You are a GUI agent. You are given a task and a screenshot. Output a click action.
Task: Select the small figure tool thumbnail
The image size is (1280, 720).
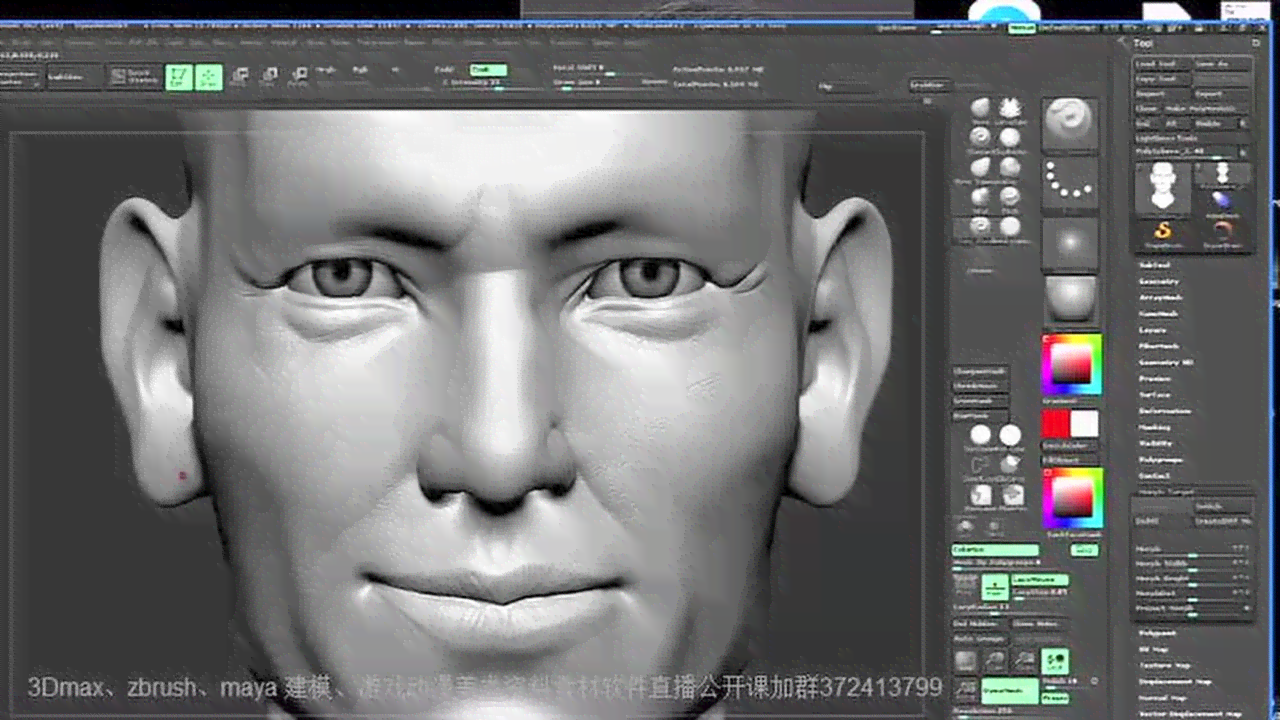(x=1222, y=173)
